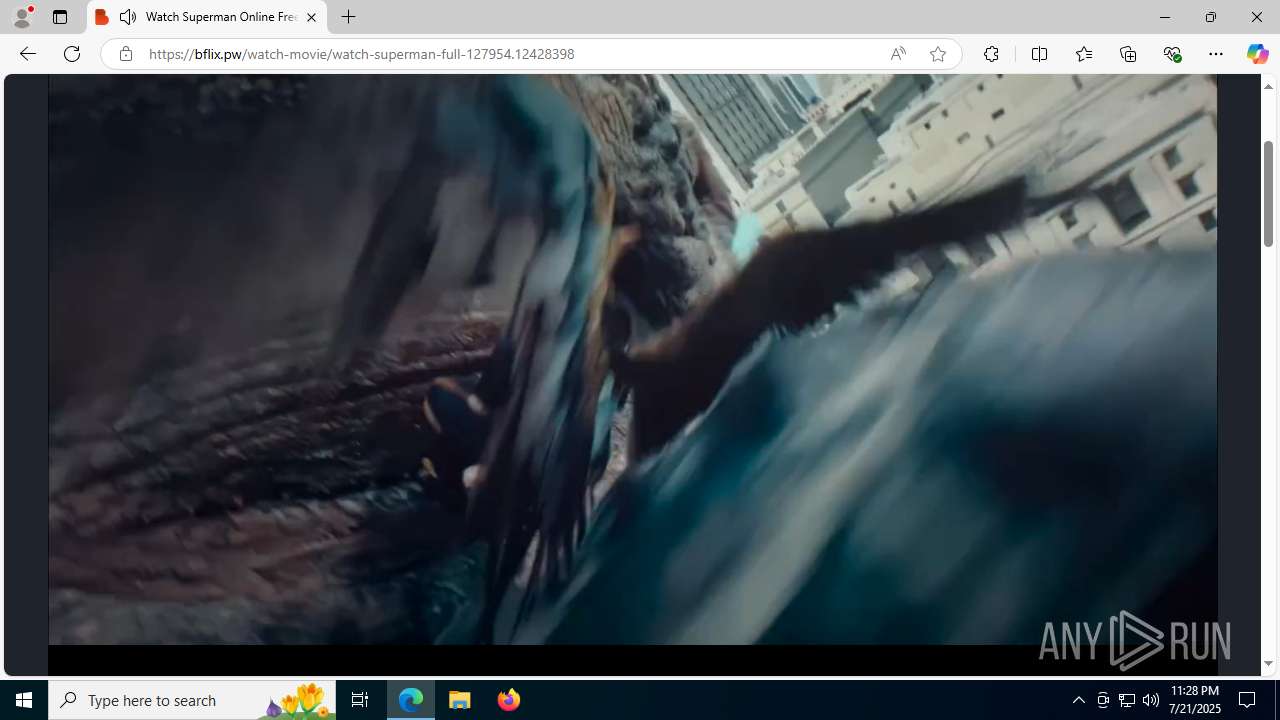Image resolution: width=1280 pixels, height=720 pixels.
Task: Open File Explorer from taskbar
Action: click(x=460, y=700)
